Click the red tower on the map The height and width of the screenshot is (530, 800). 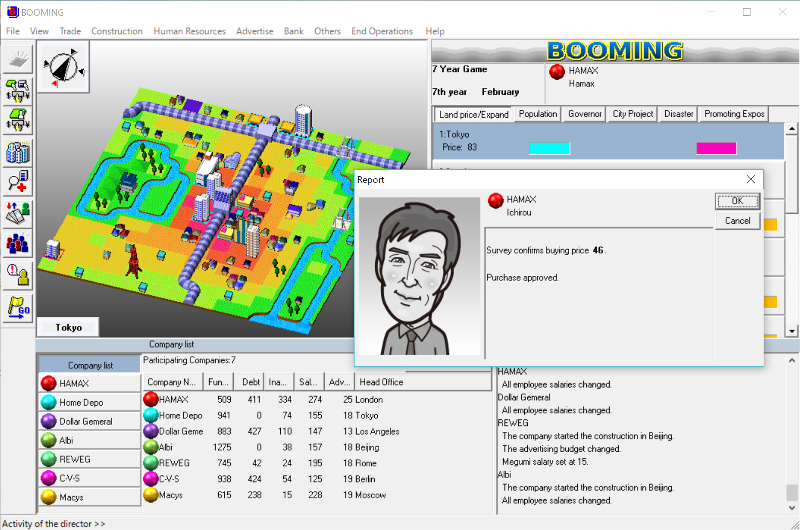tap(134, 261)
